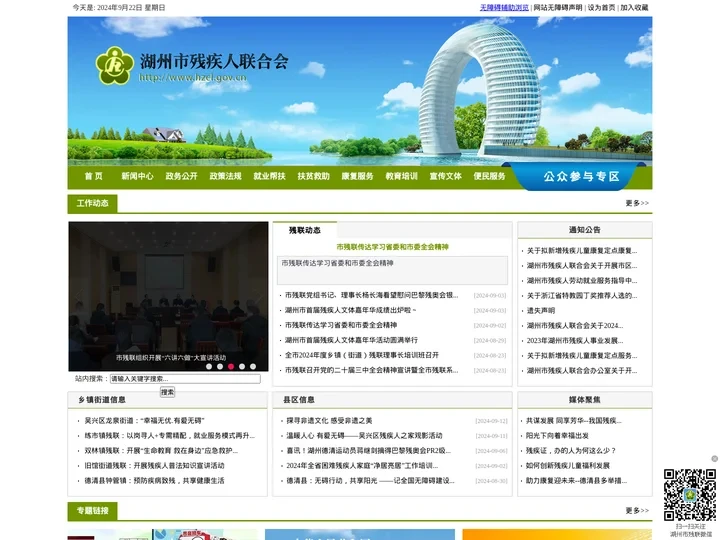Open the 政务公开 menu
The width and height of the screenshot is (720, 540).
coord(181,176)
